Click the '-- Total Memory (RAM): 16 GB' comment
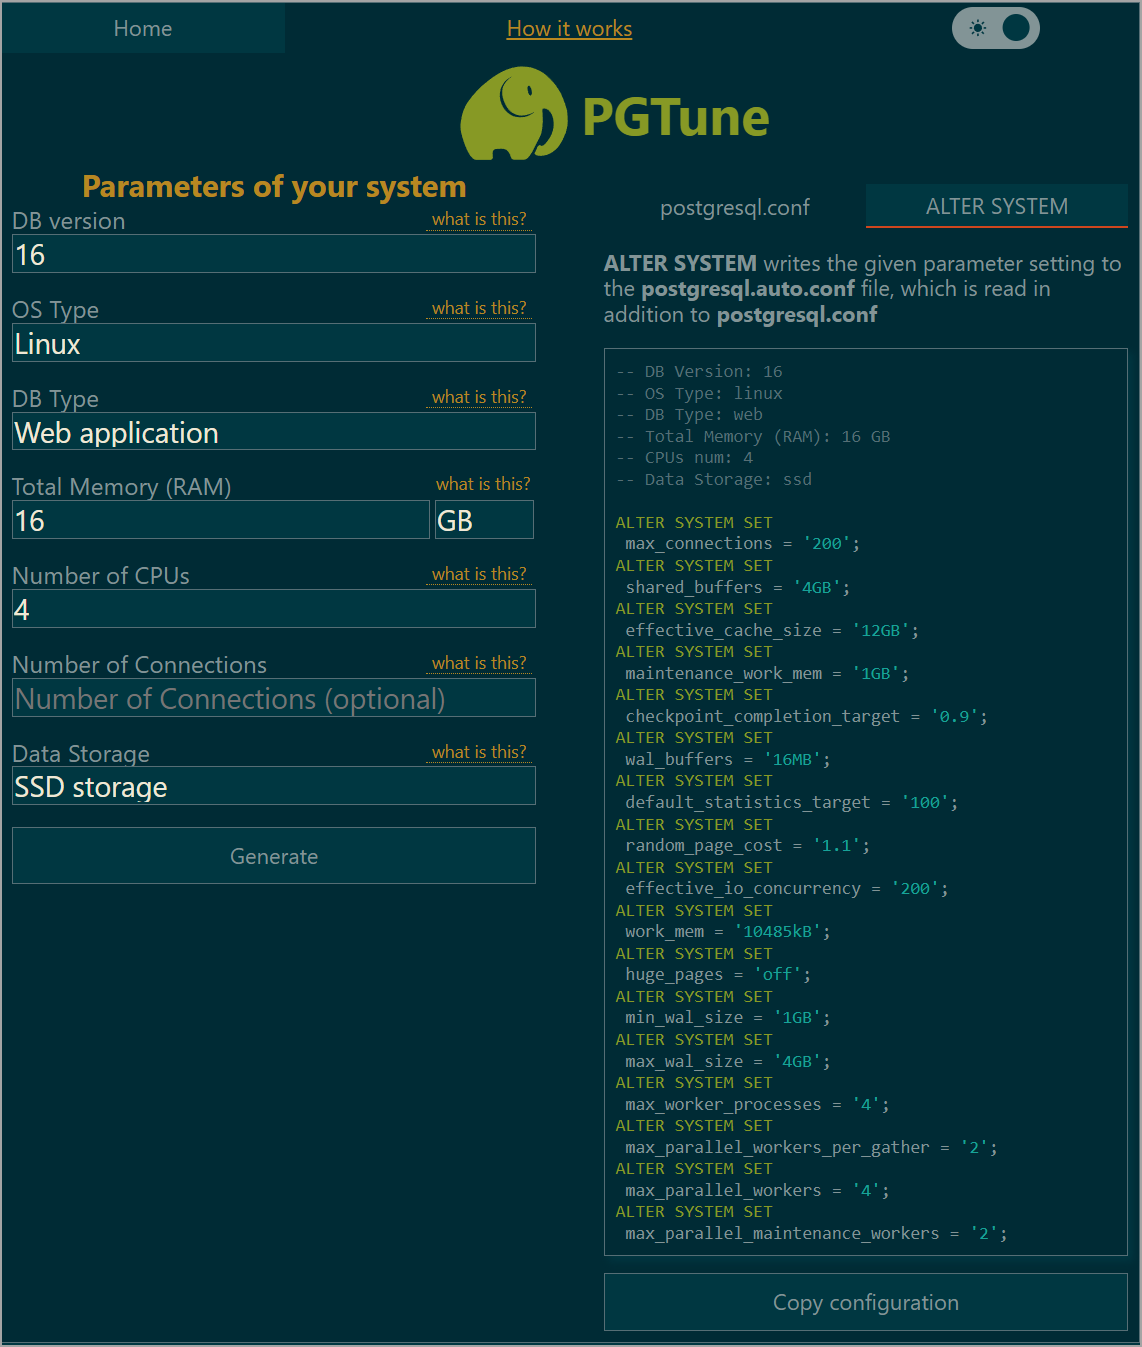1142x1347 pixels. pos(753,436)
